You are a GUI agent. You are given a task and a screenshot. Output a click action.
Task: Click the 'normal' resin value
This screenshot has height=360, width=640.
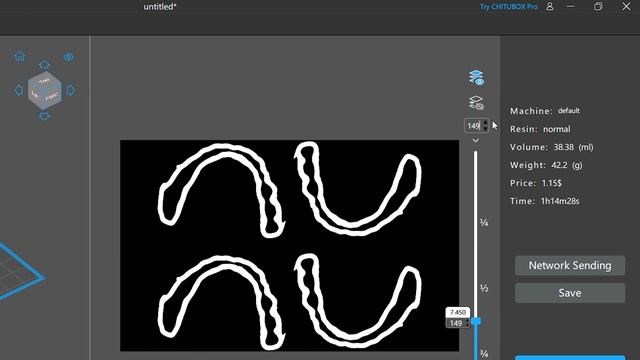[x=556, y=129]
